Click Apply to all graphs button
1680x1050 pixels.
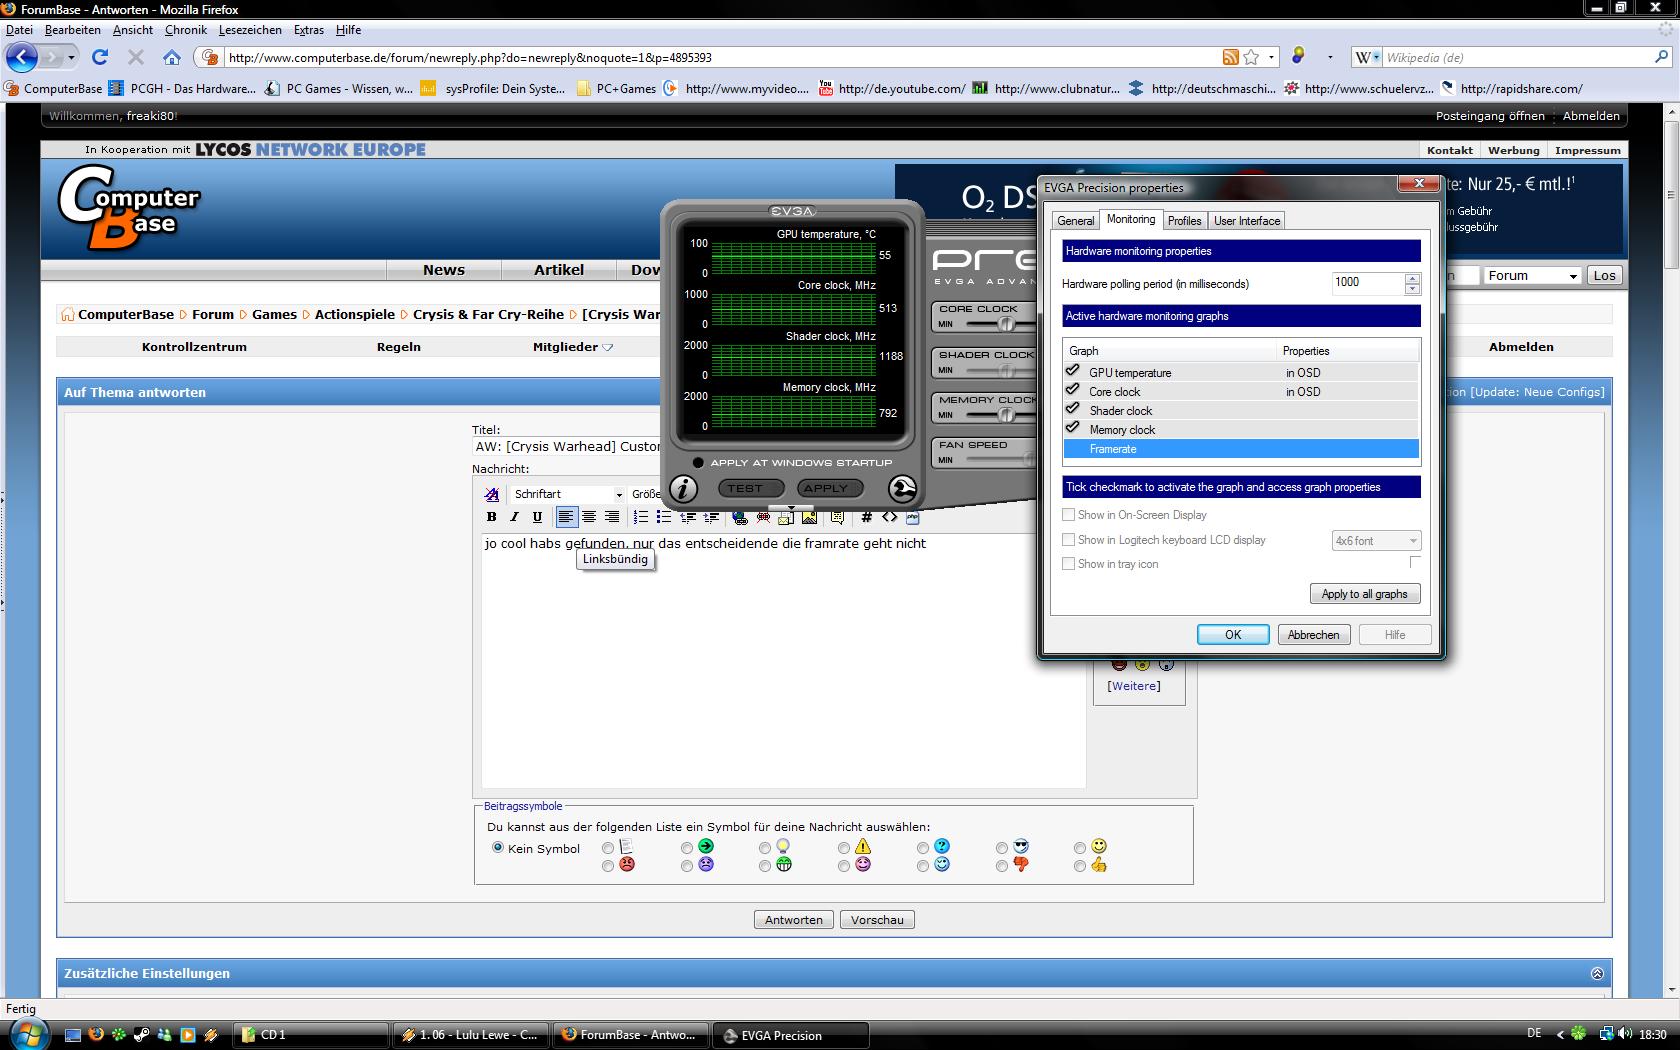1364,594
